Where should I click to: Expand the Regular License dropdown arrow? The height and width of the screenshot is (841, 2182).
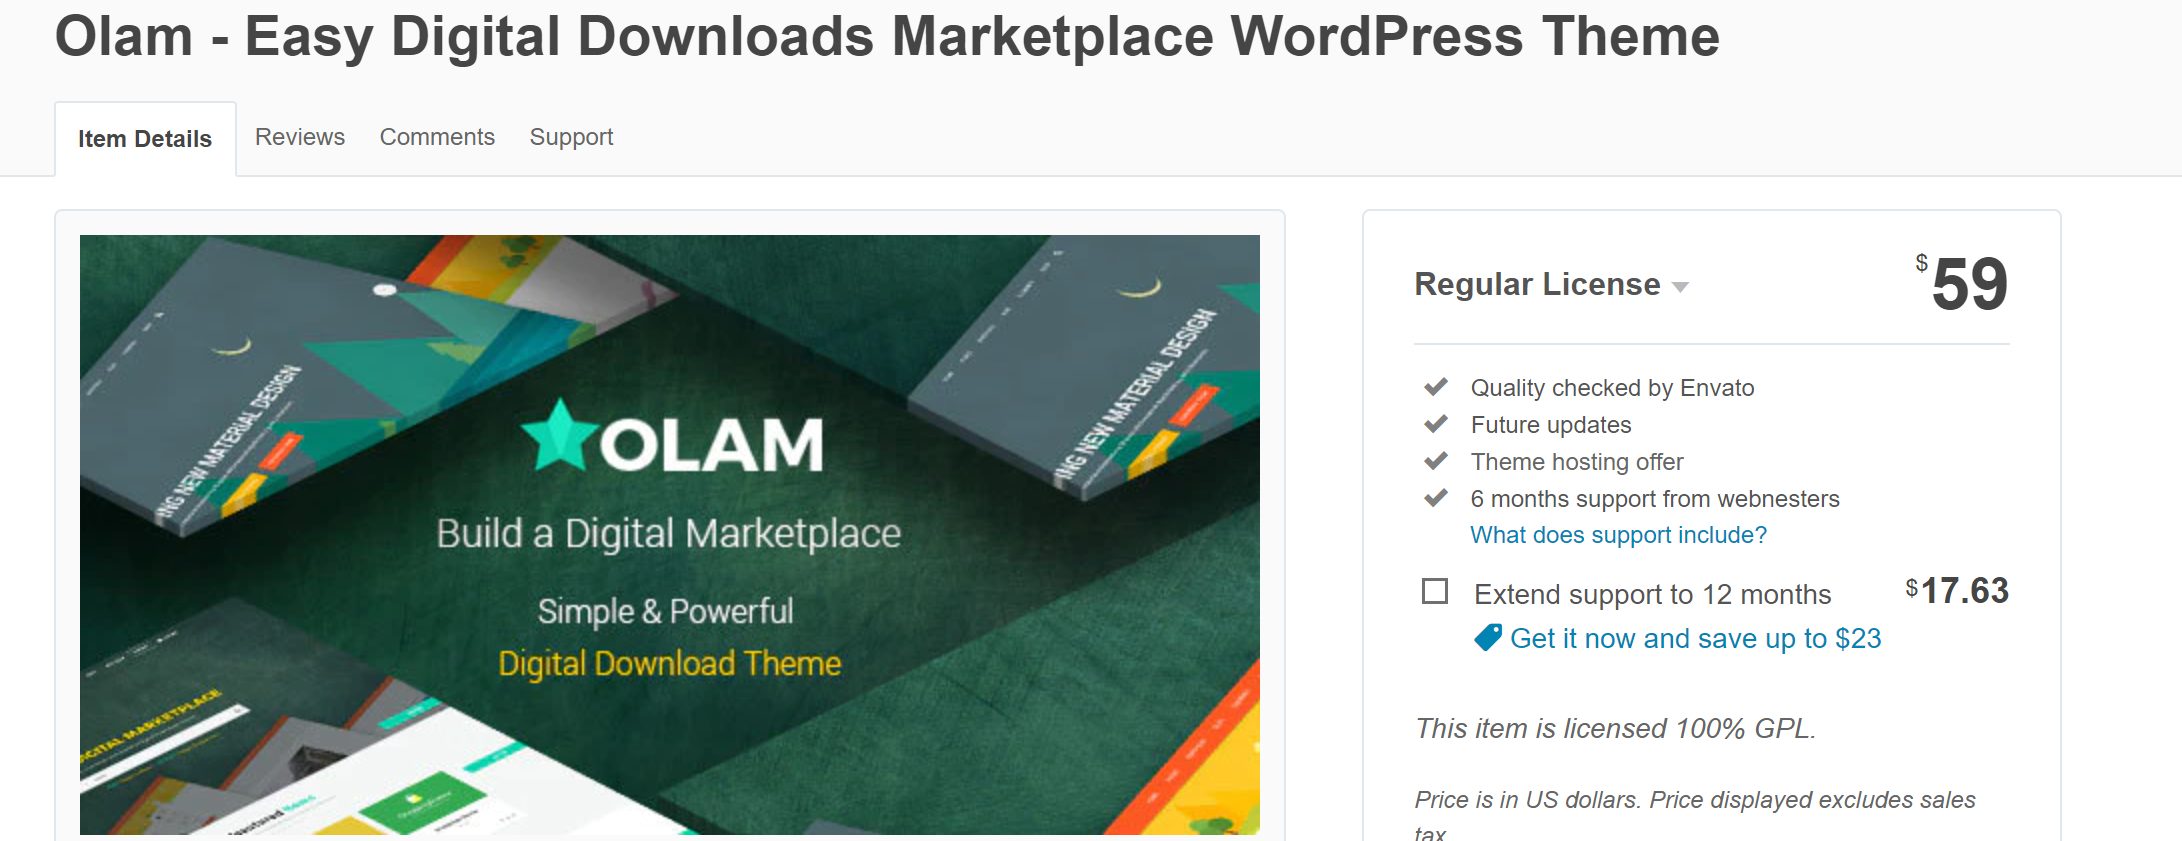[x=1680, y=287]
